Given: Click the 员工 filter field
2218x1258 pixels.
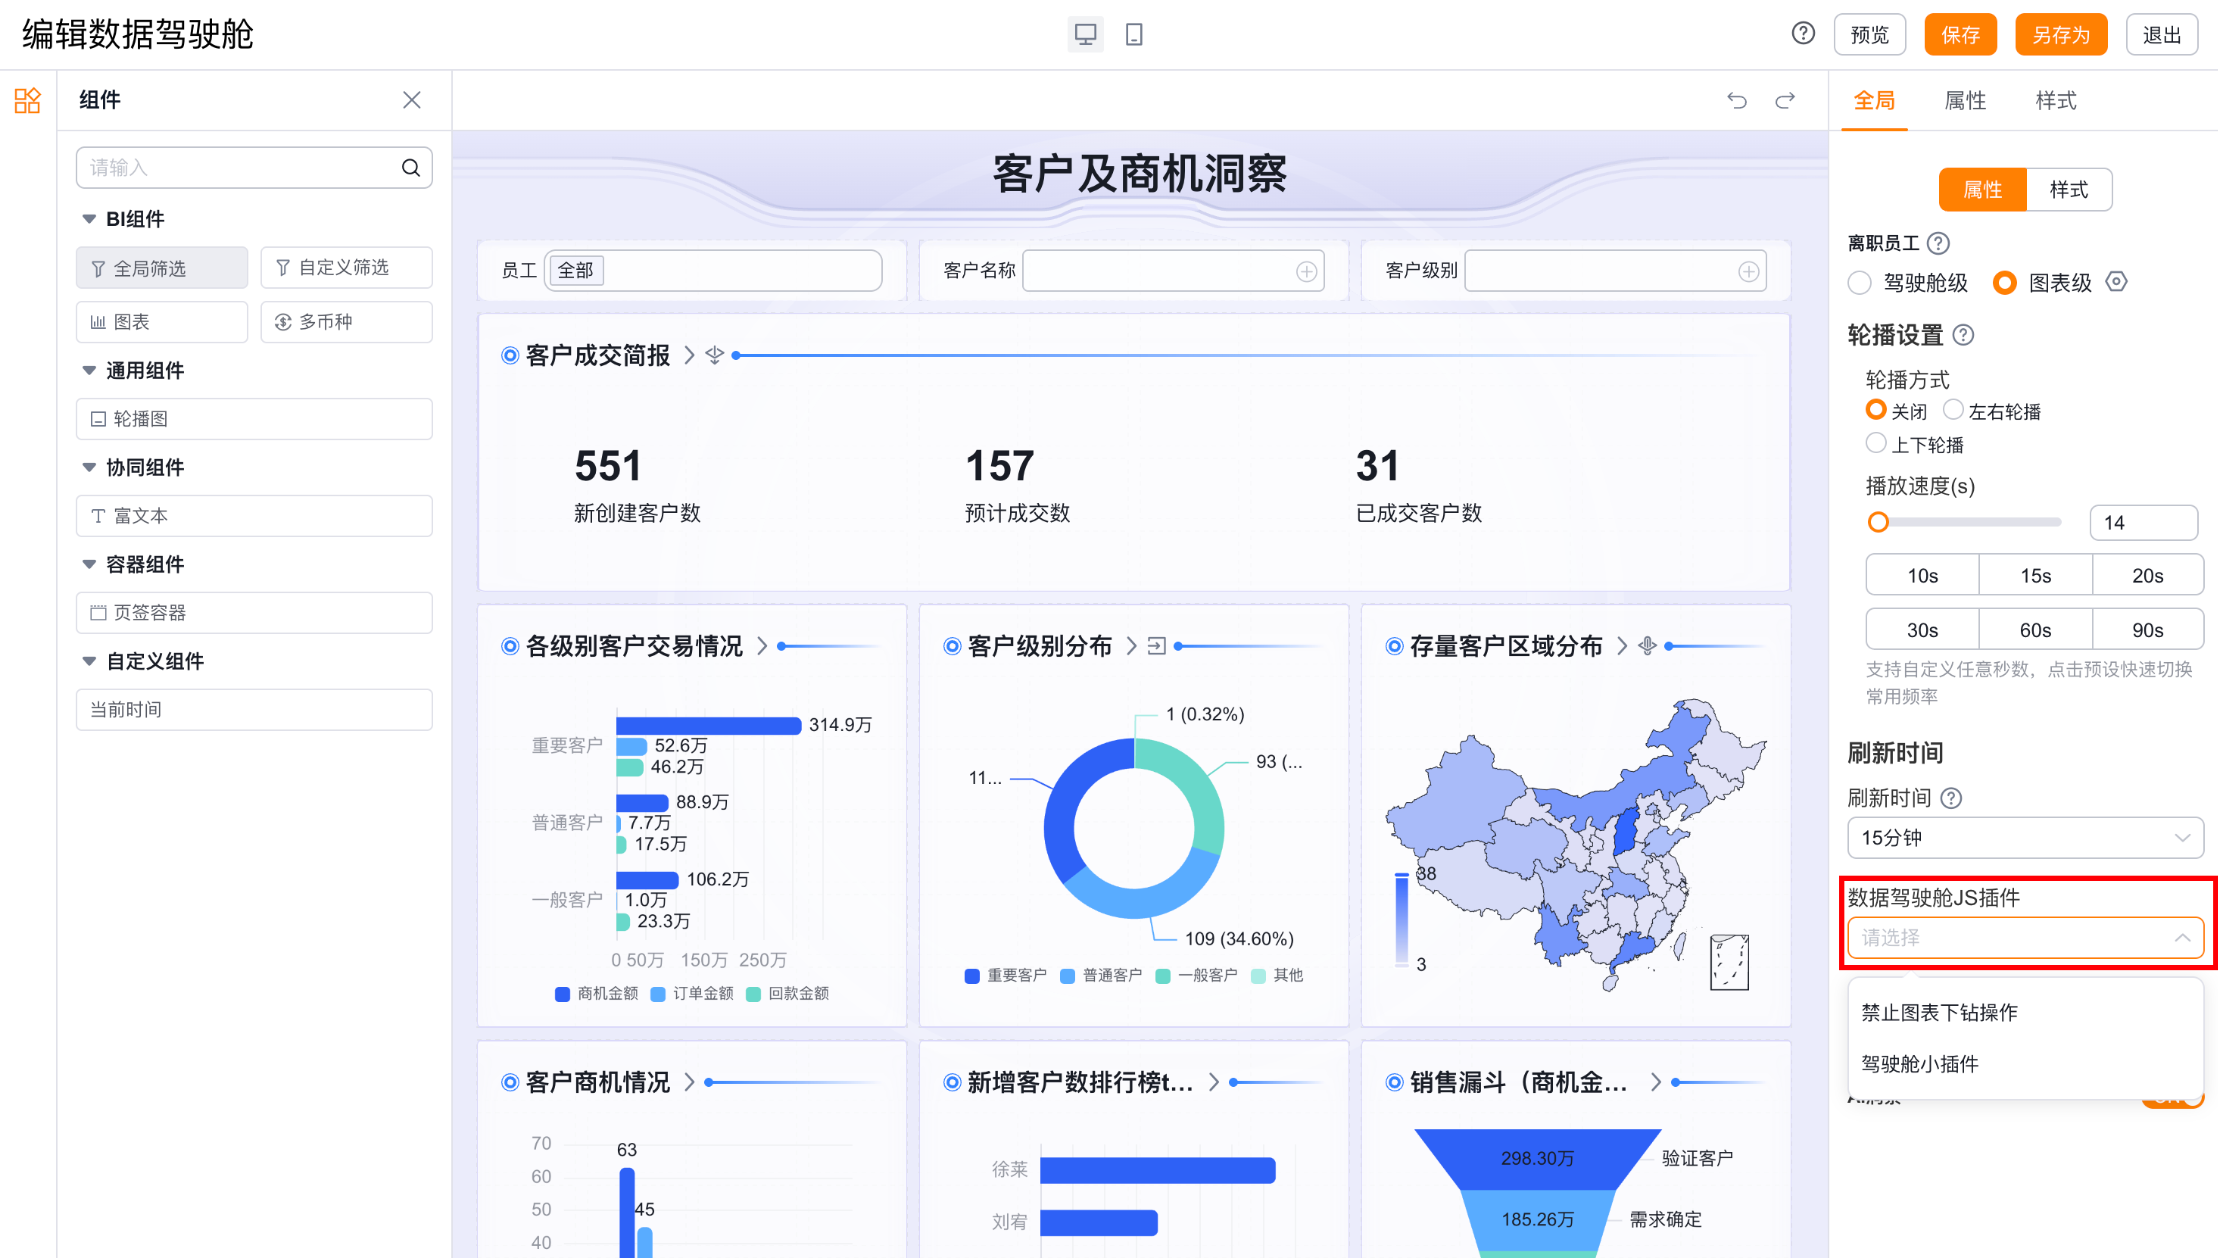Looking at the screenshot, I should [x=713, y=271].
